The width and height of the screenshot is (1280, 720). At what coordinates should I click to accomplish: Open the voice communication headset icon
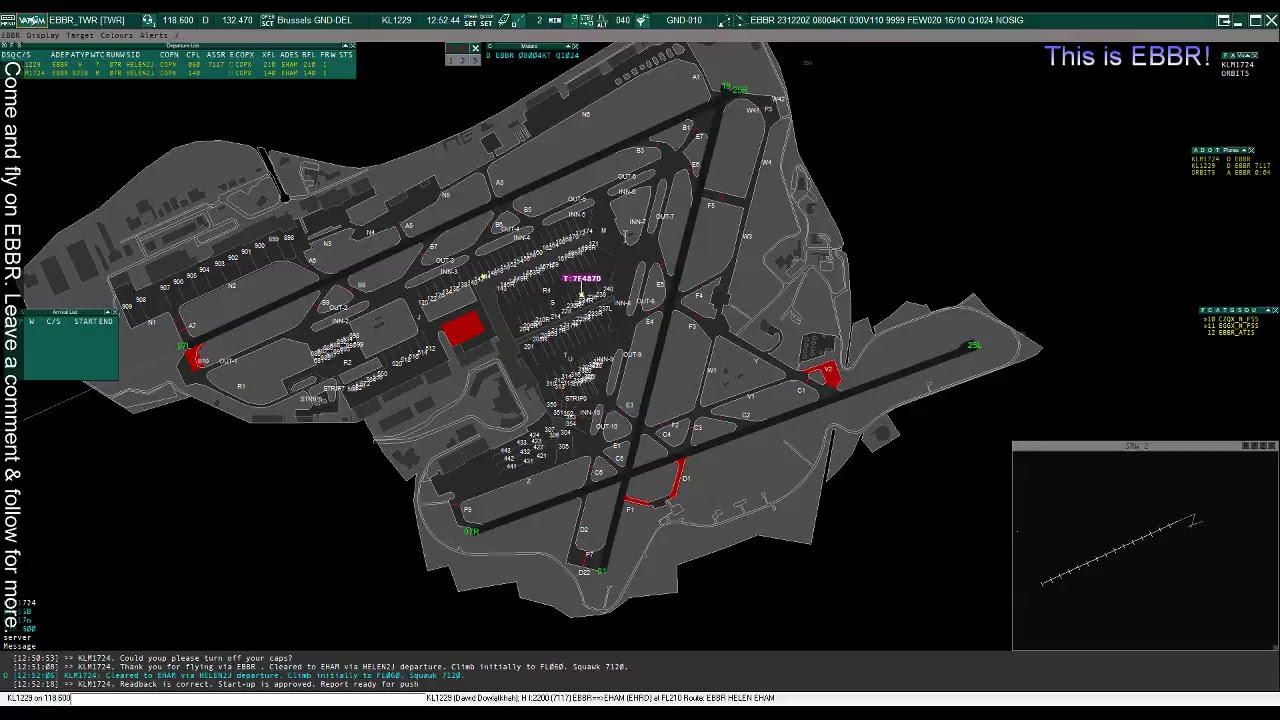point(147,20)
